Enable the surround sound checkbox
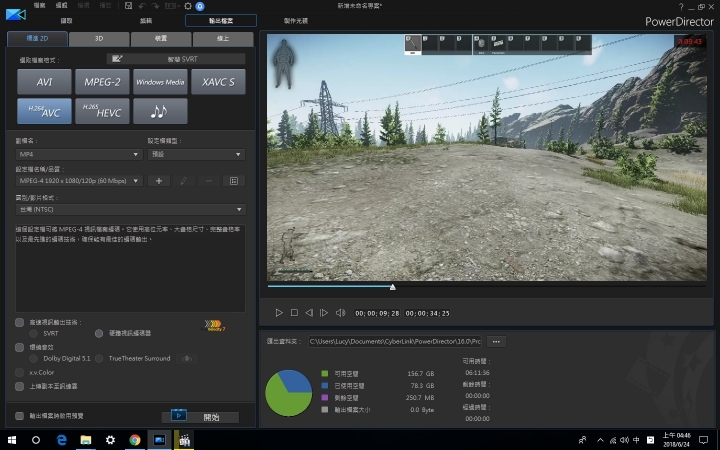720x450 pixels. coord(19,347)
